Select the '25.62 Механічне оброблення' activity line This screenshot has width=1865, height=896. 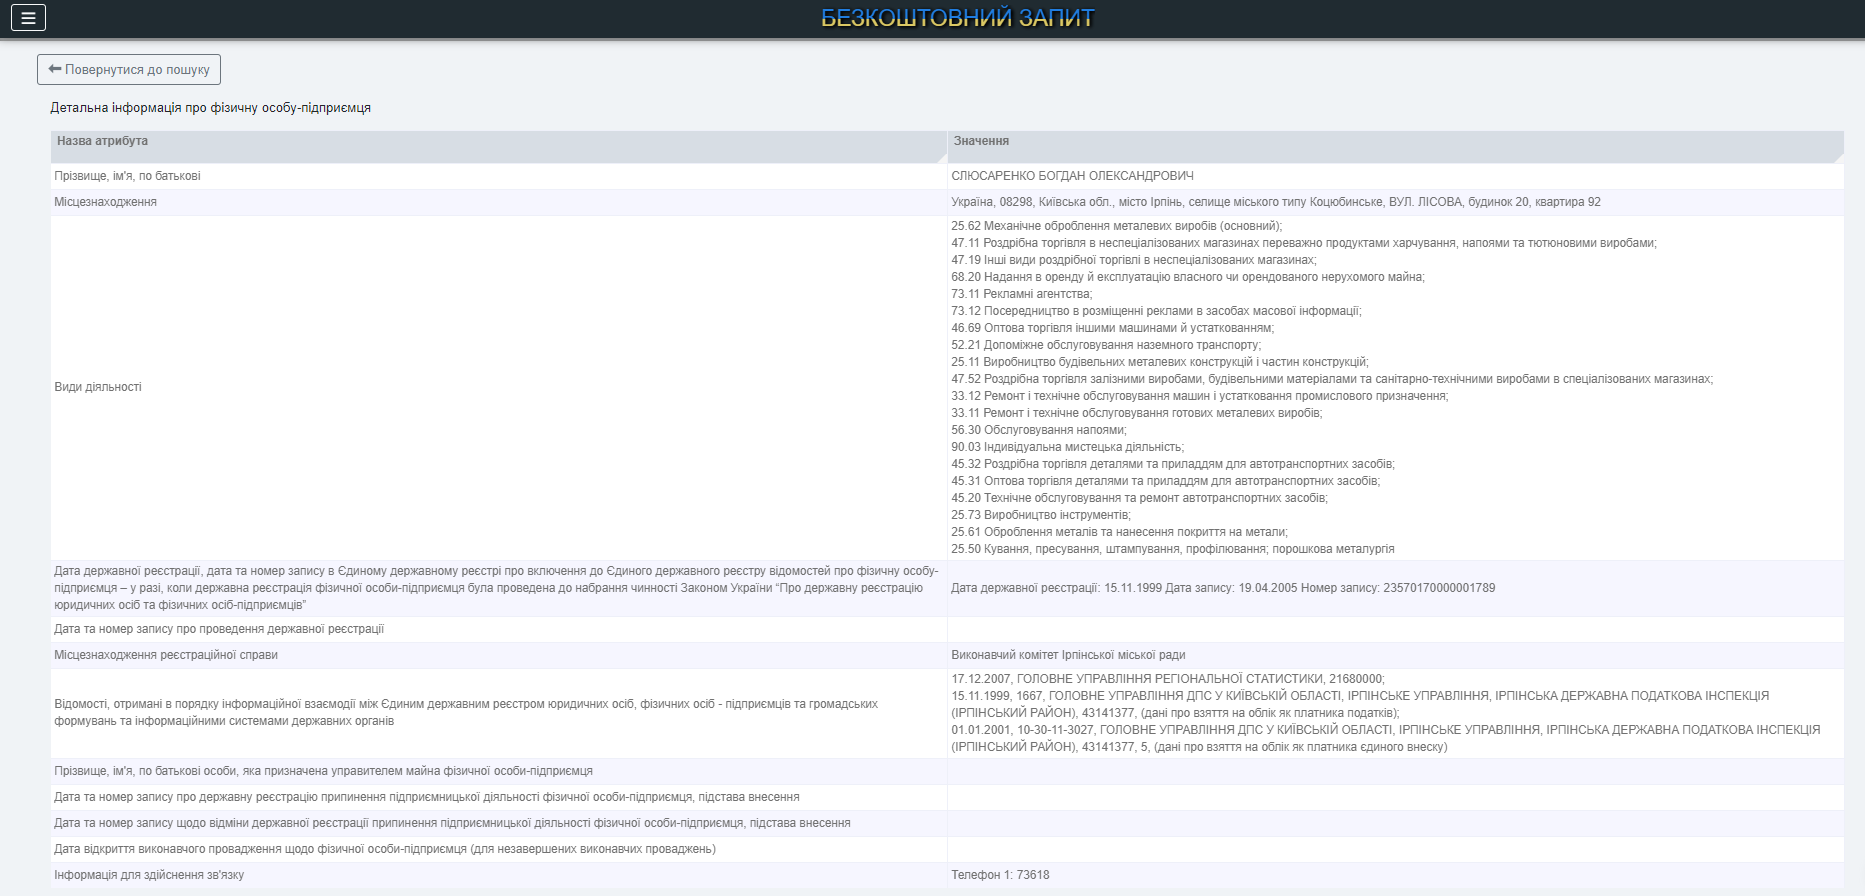coord(1116,226)
